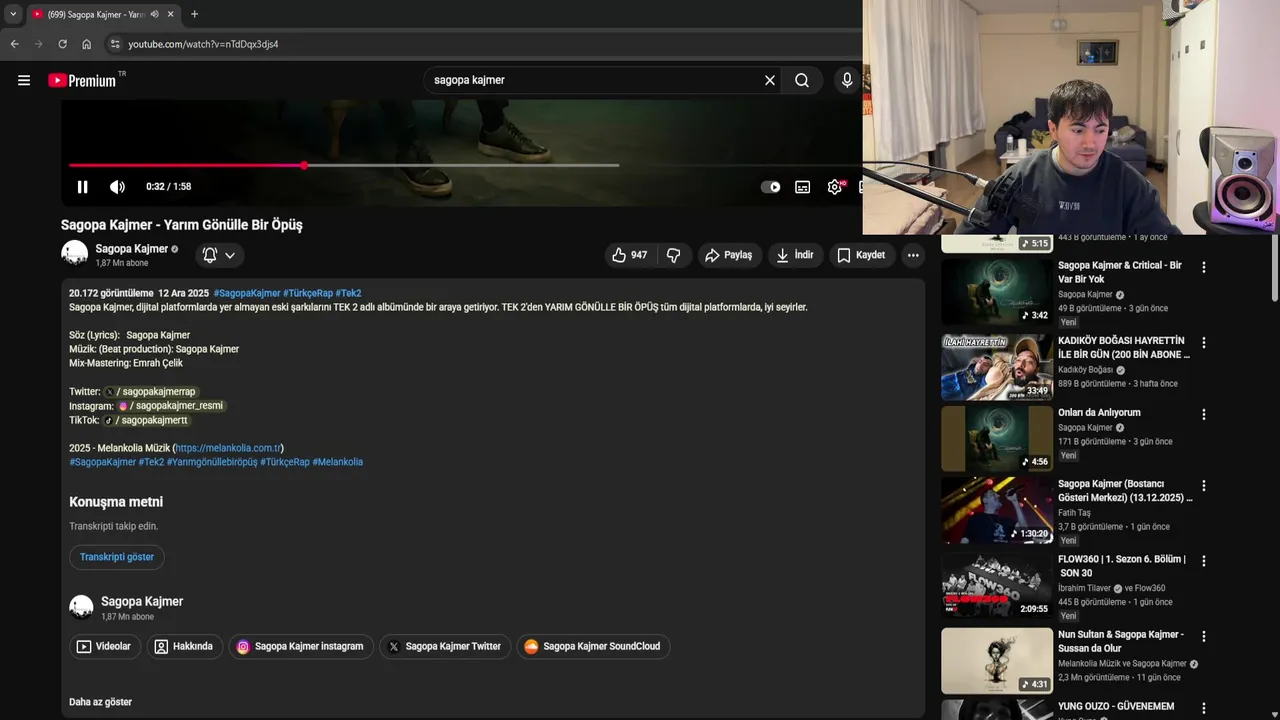This screenshot has width=1280, height=720.
Task: Run search with magnifier icon
Action: pyautogui.click(x=802, y=80)
